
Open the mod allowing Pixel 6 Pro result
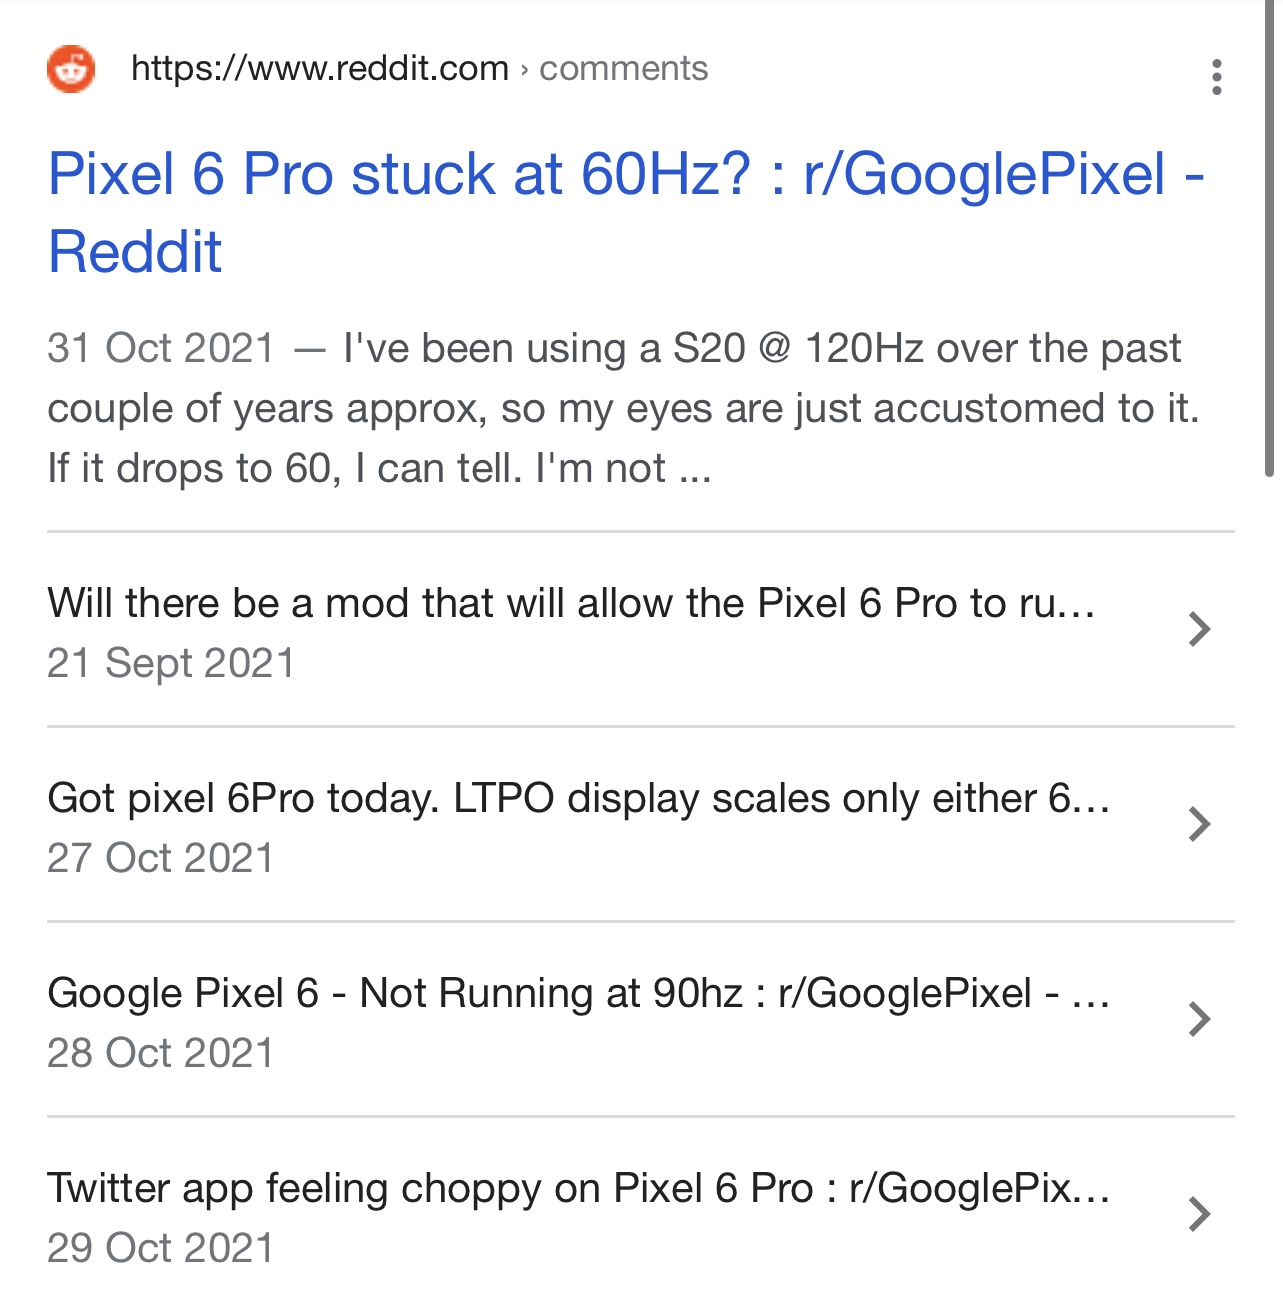coord(570,602)
